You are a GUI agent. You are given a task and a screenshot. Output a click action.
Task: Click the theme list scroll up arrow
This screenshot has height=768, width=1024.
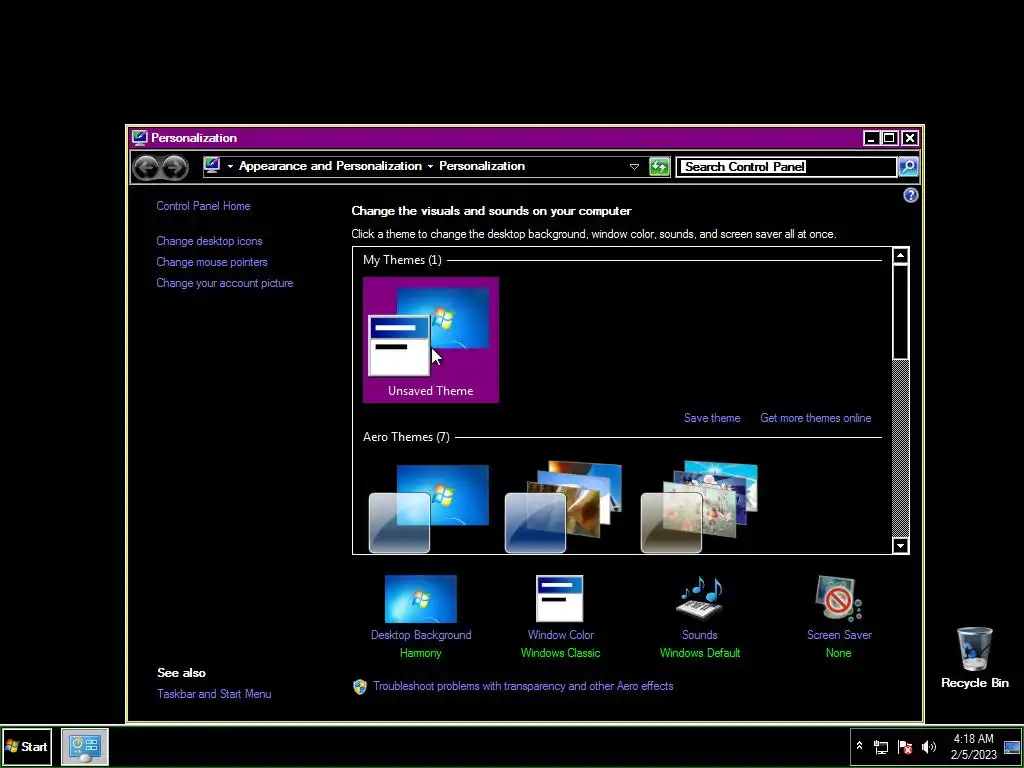[901, 255]
